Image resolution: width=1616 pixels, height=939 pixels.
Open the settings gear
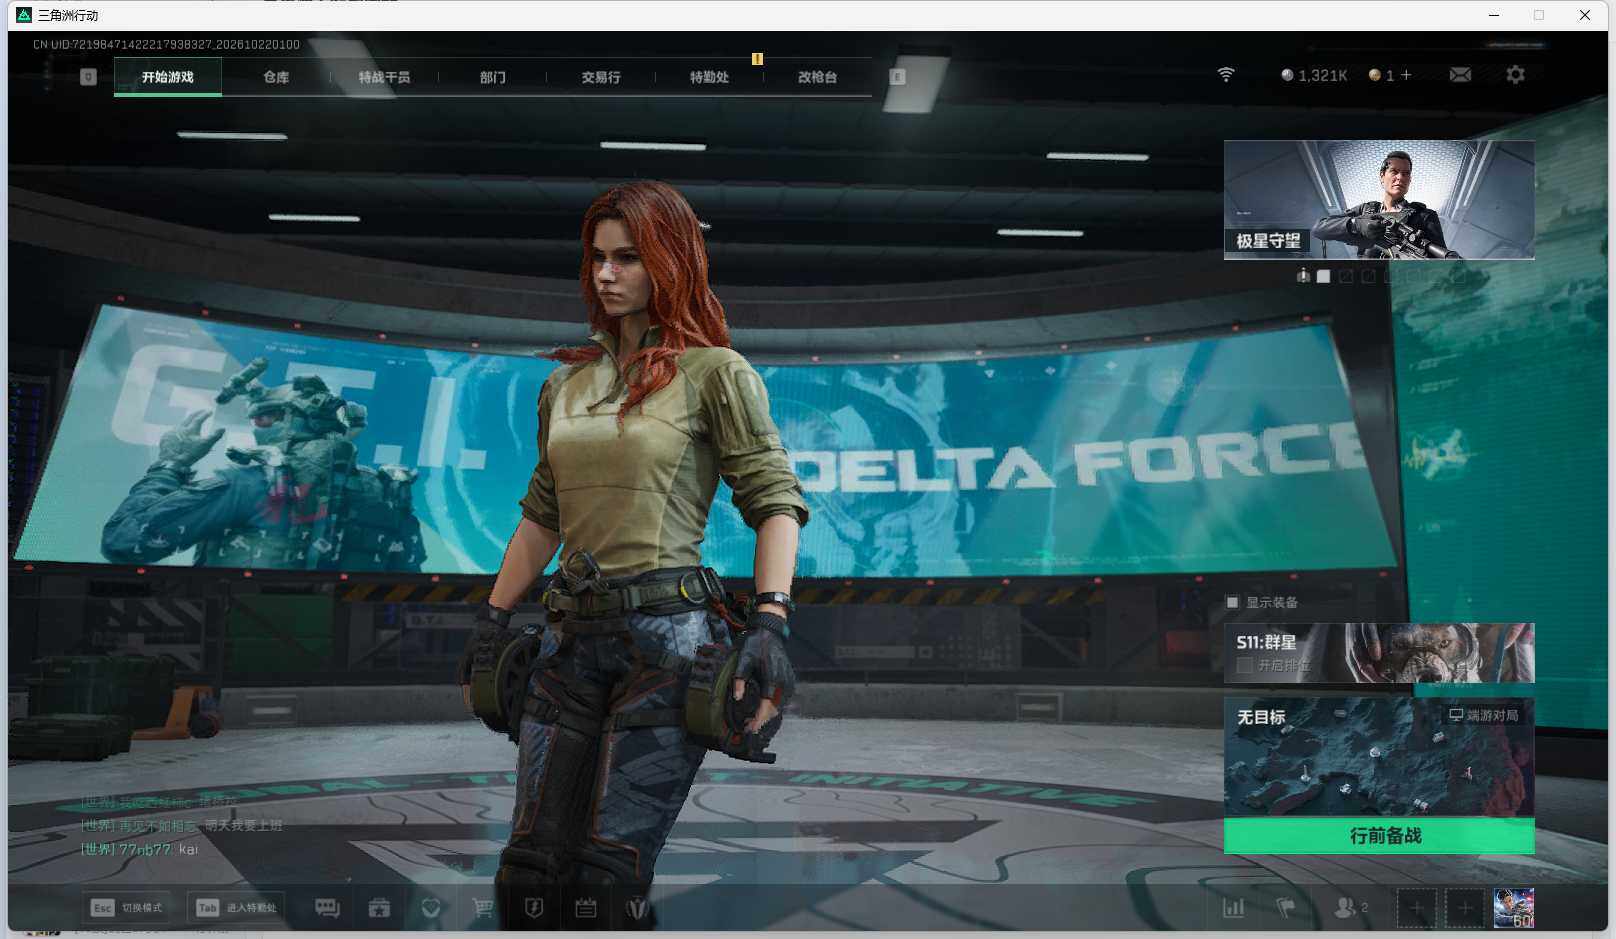point(1515,75)
